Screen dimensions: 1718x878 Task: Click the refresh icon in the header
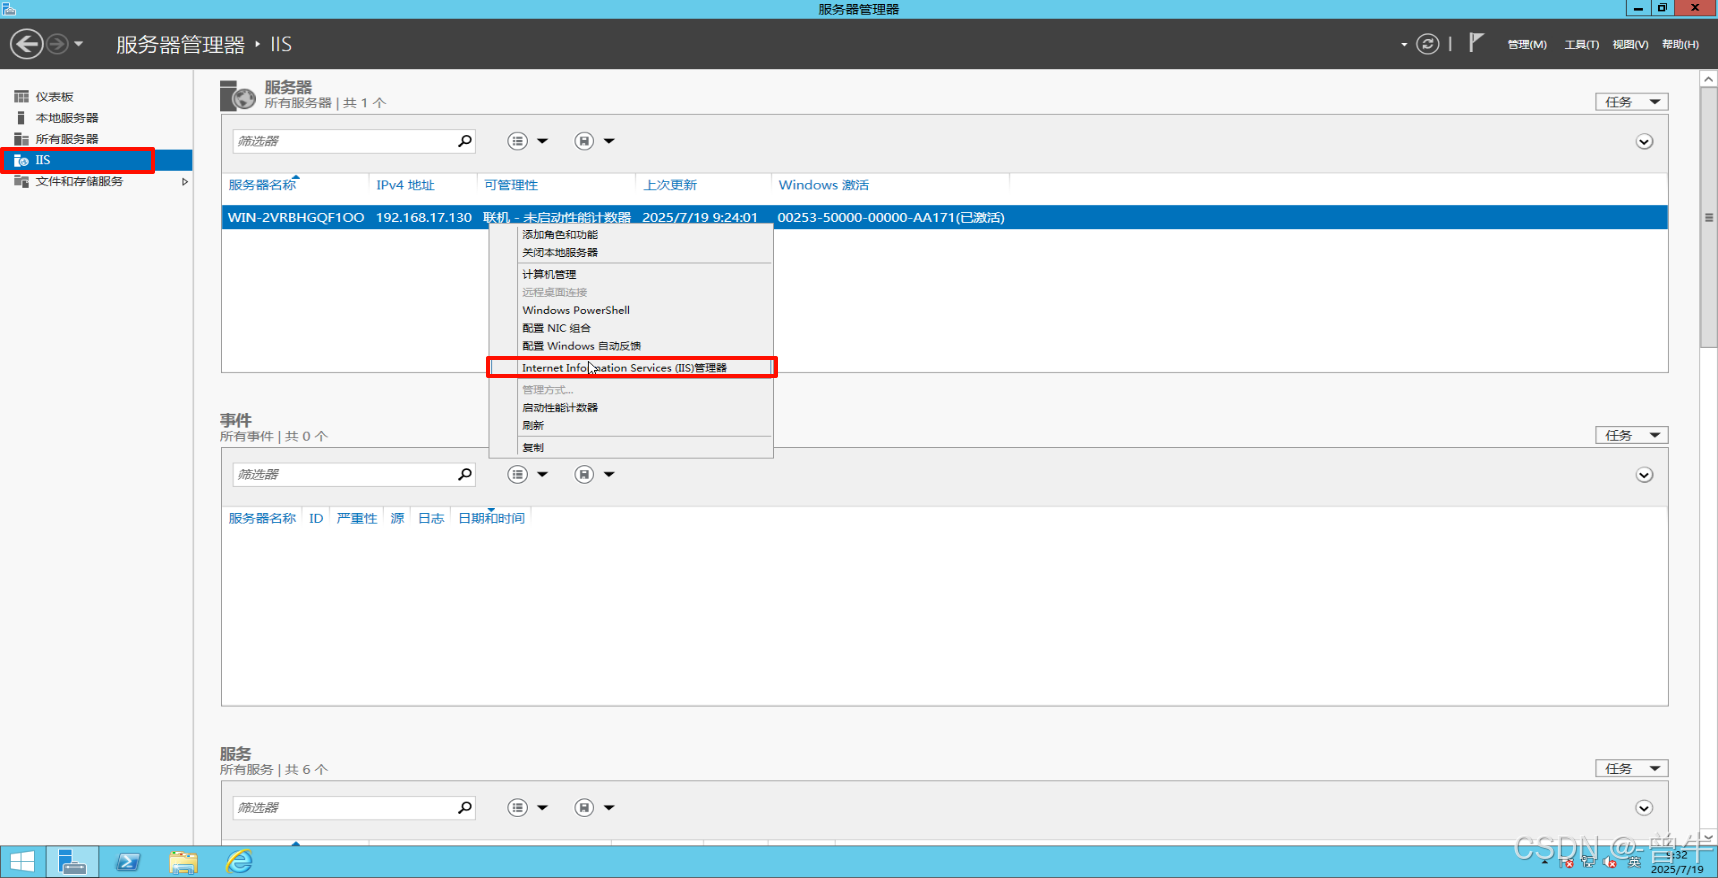click(1428, 44)
